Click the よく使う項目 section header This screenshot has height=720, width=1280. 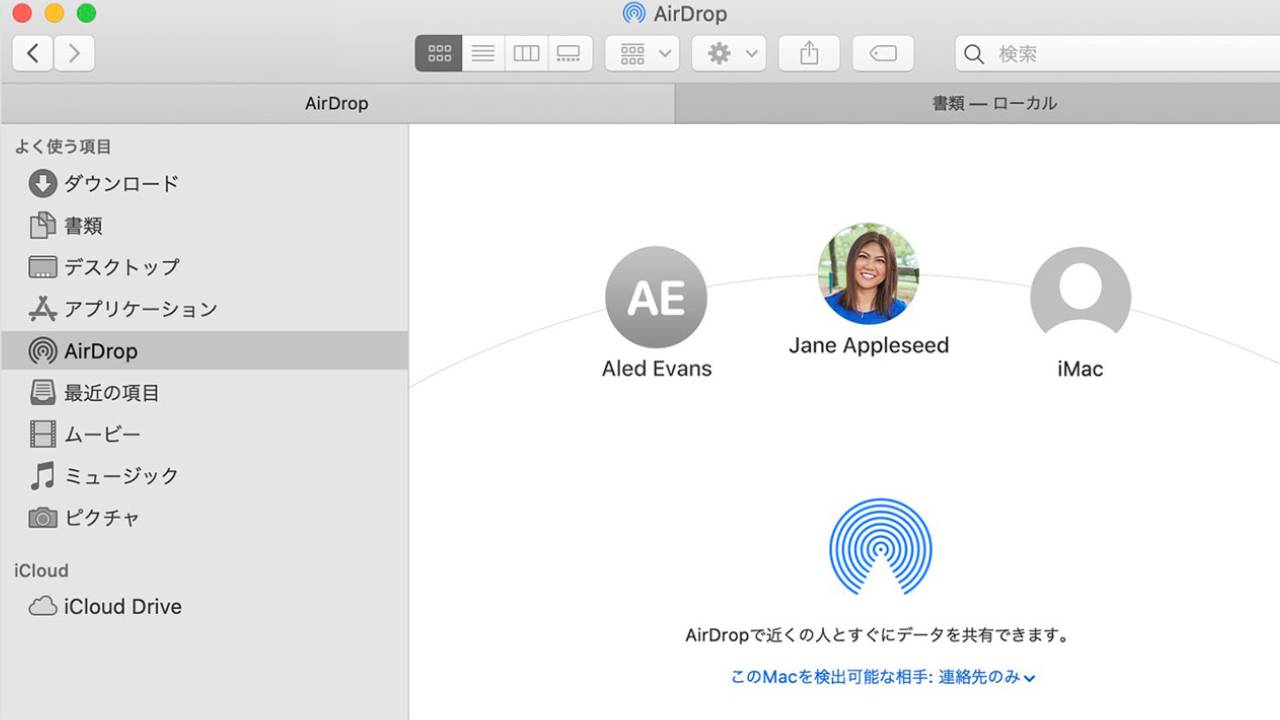tap(63, 147)
